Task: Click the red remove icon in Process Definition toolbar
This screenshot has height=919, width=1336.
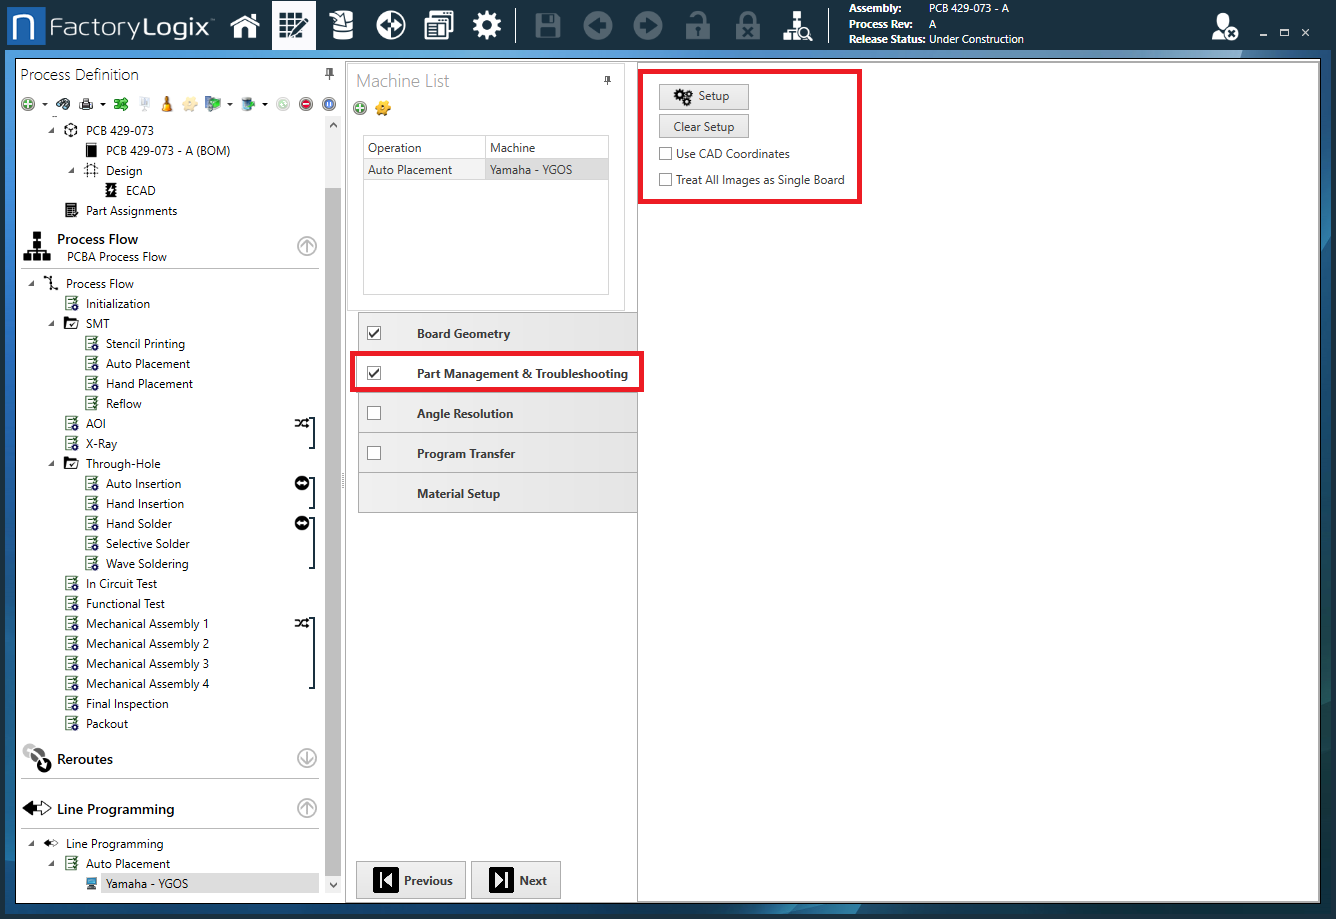Action: (x=306, y=104)
